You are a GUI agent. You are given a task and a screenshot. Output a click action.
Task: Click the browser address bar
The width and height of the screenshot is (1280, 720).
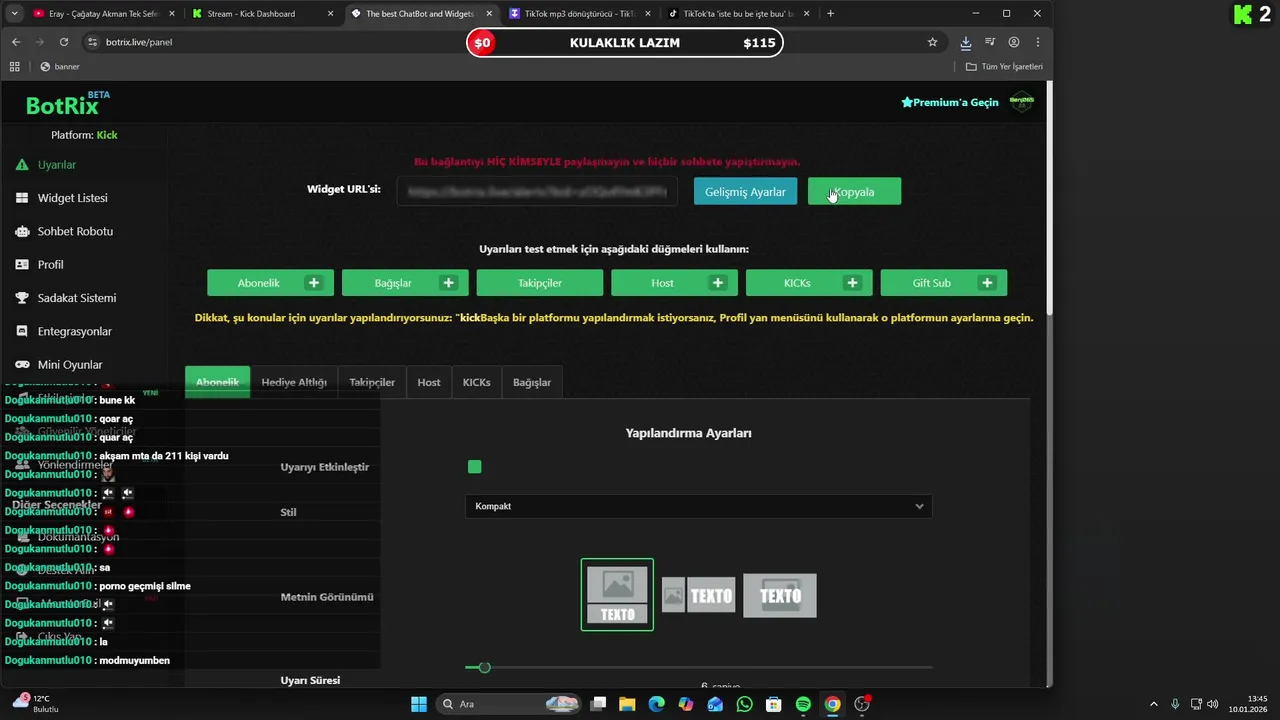tap(510, 42)
